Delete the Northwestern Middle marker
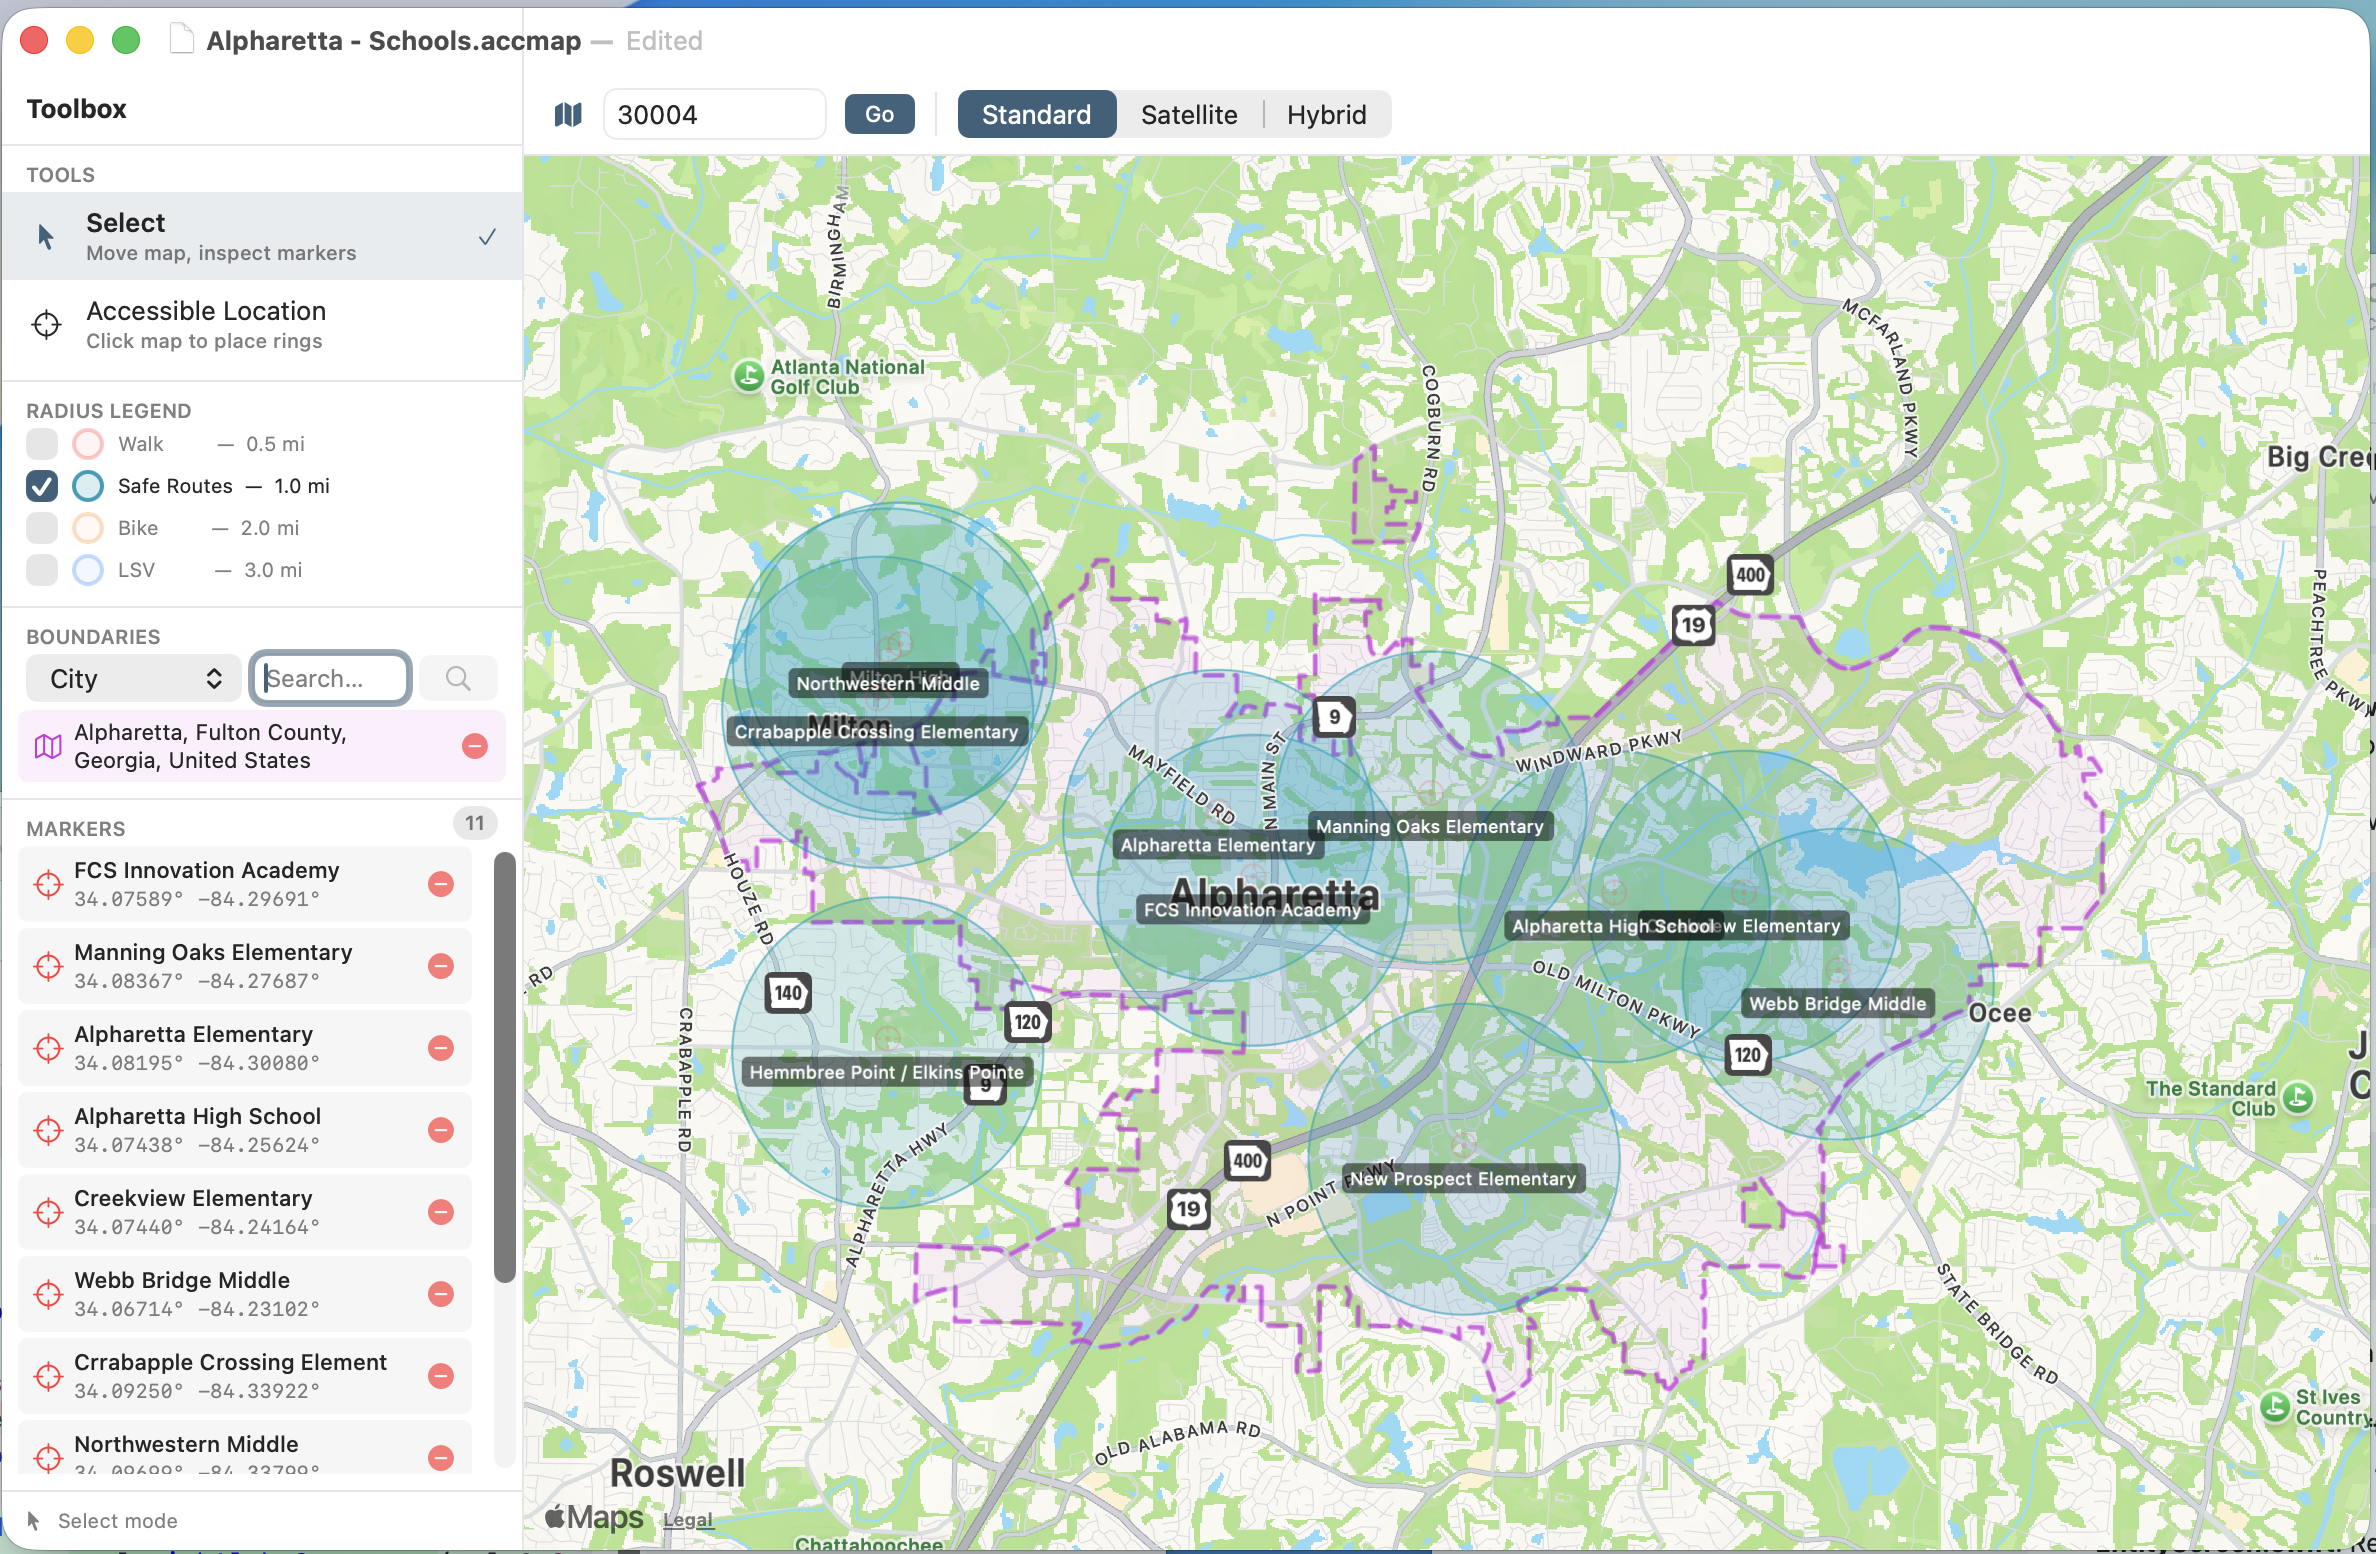 441,1458
